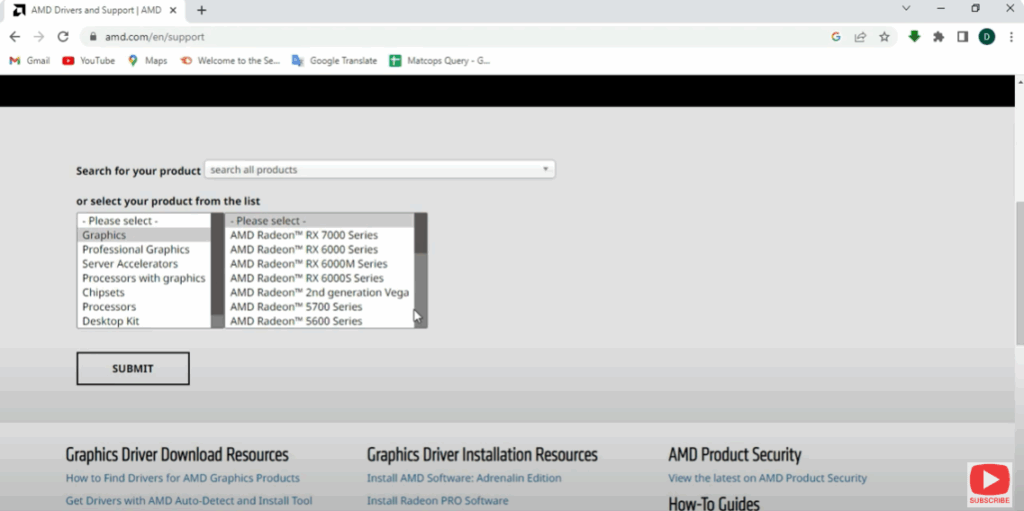This screenshot has height=511, width=1024.
Task: Select Server Accelerators category
Action: tap(144, 264)
